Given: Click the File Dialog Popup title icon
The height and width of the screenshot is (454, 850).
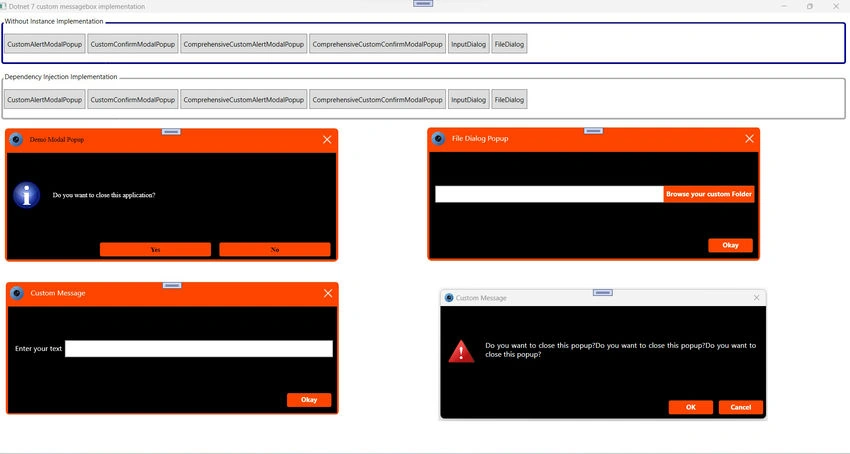Looking at the screenshot, I should 439,139.
